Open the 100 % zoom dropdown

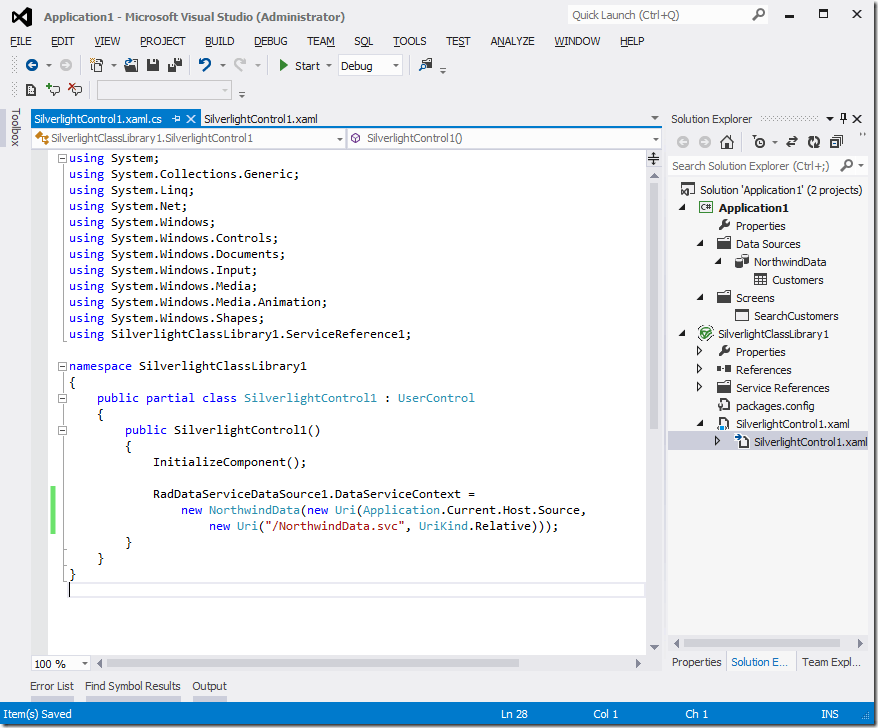tap(84, 663)
